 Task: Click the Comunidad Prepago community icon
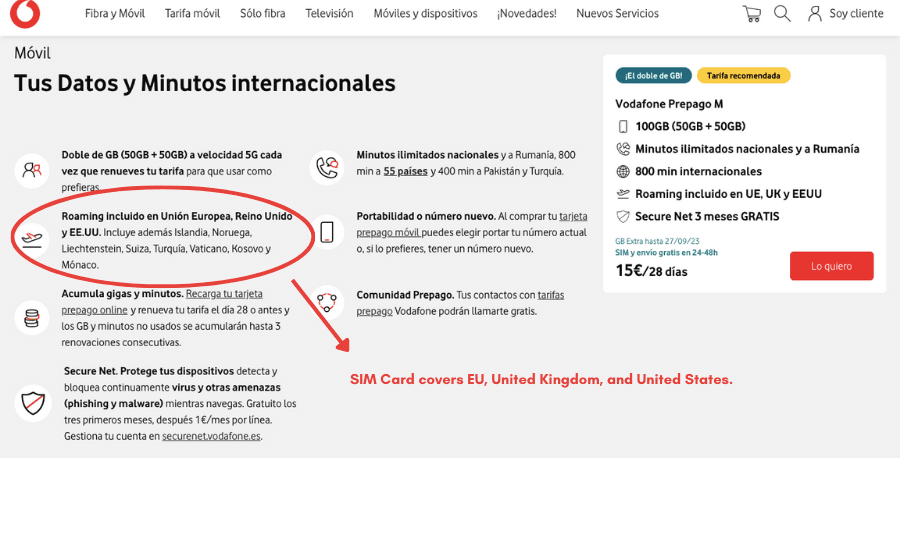[x=327, y=301]
